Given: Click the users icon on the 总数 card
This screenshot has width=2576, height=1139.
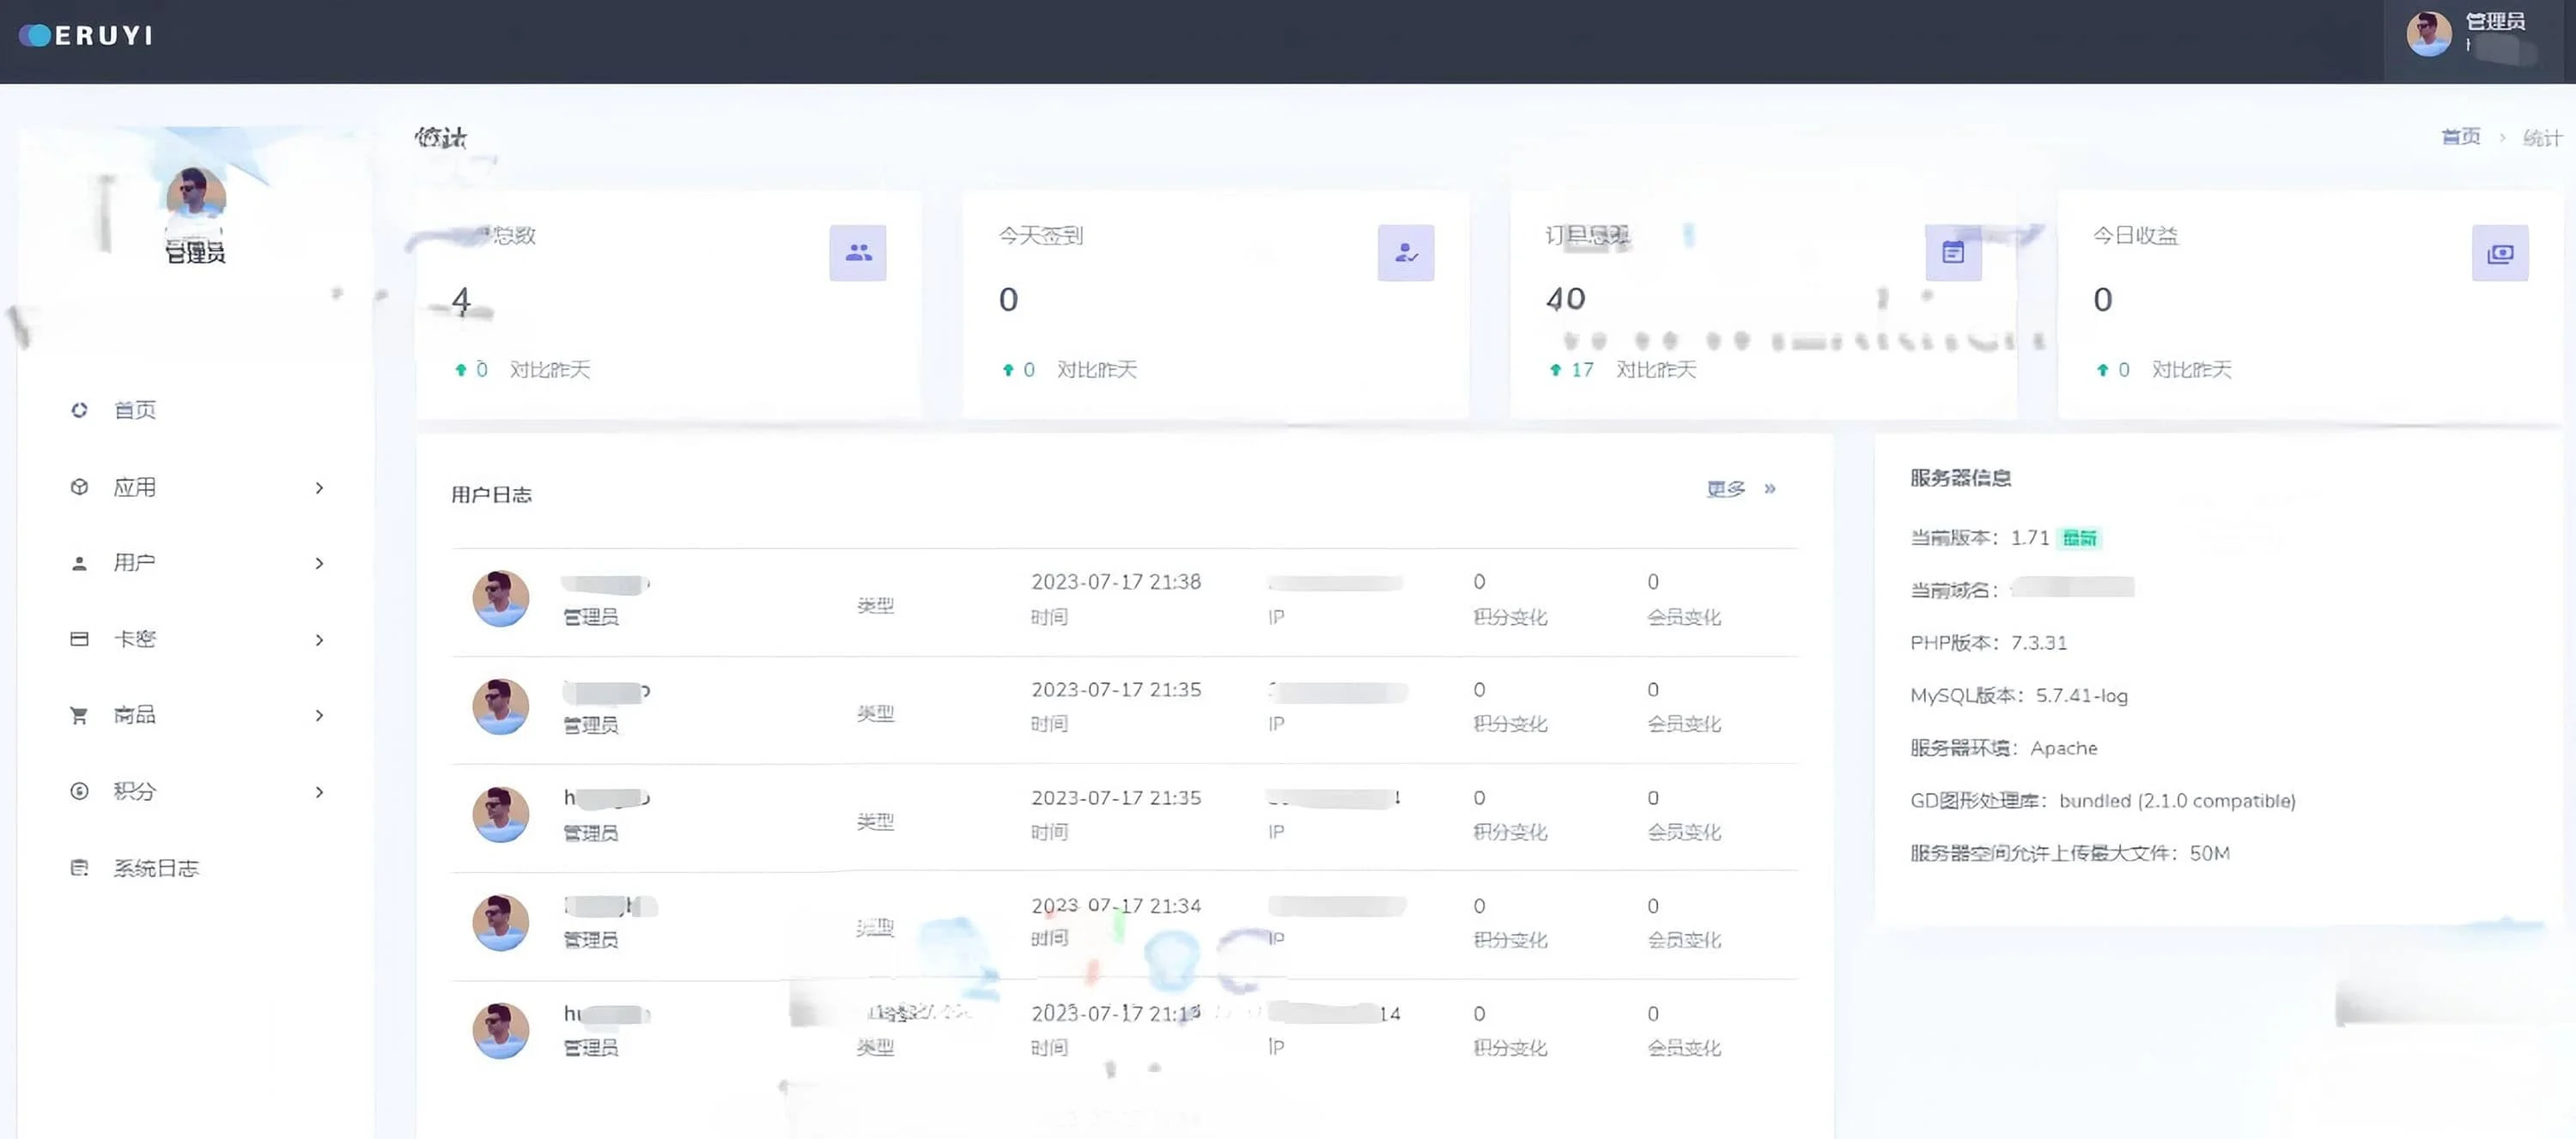Looking at the screenshot, I should click(x=858, y=253).
